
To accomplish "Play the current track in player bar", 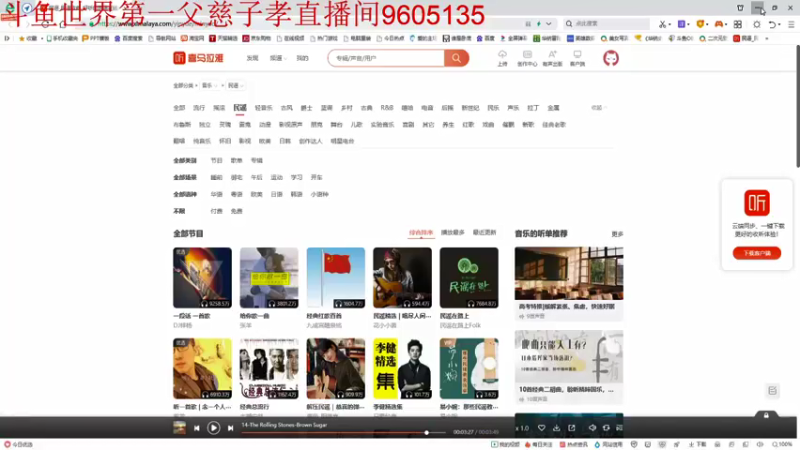I will click(x=214, y=428).
